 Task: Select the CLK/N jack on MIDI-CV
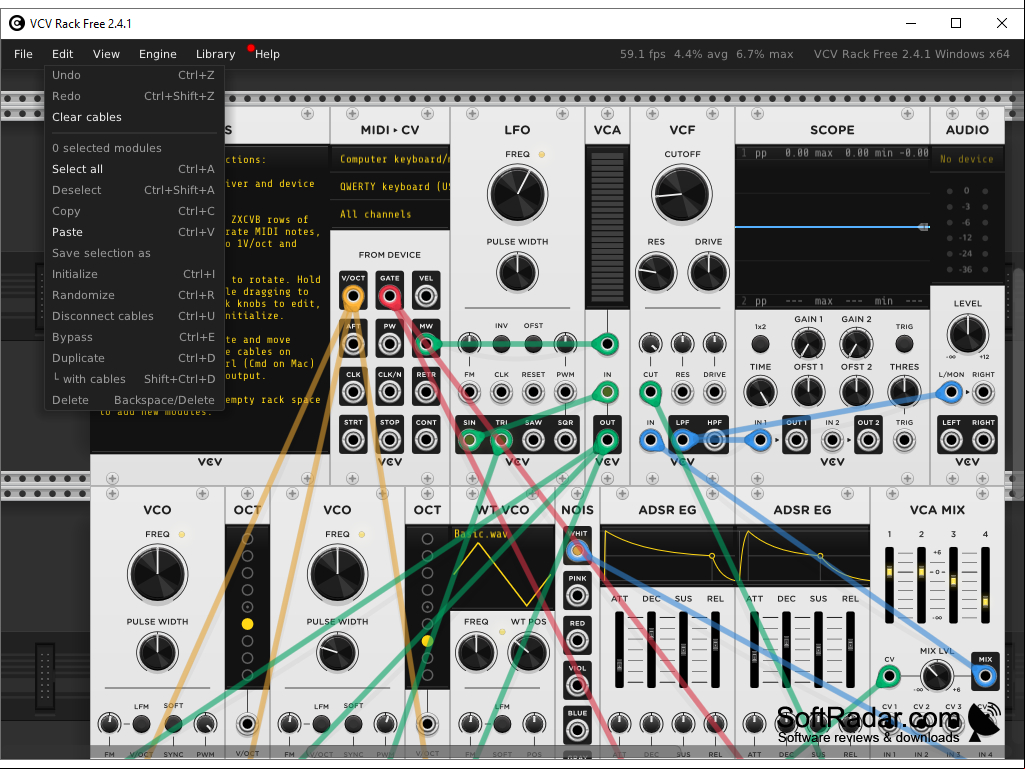(390, 392)
